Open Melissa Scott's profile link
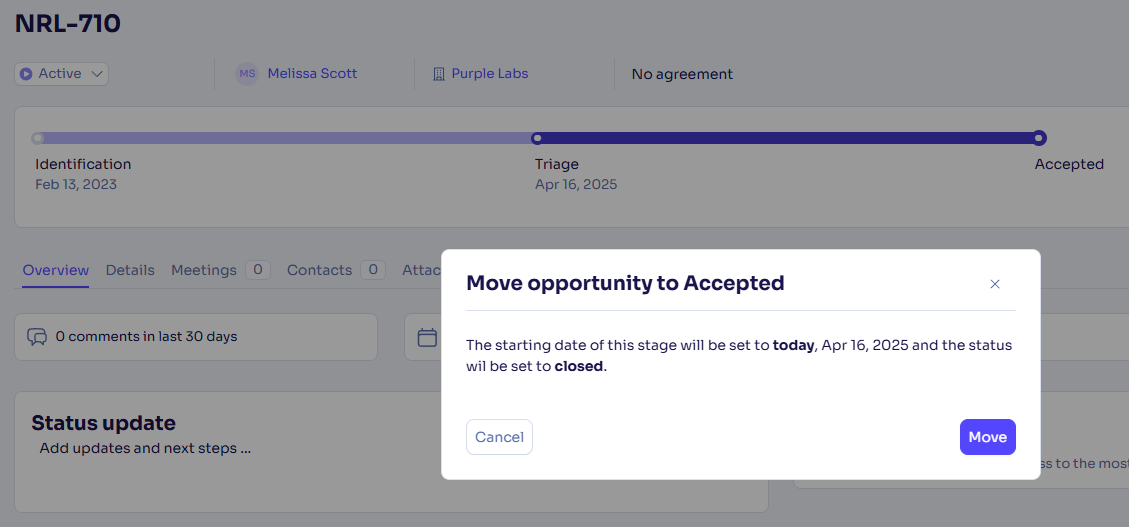 pyautogui.click(x=312, y=73)
